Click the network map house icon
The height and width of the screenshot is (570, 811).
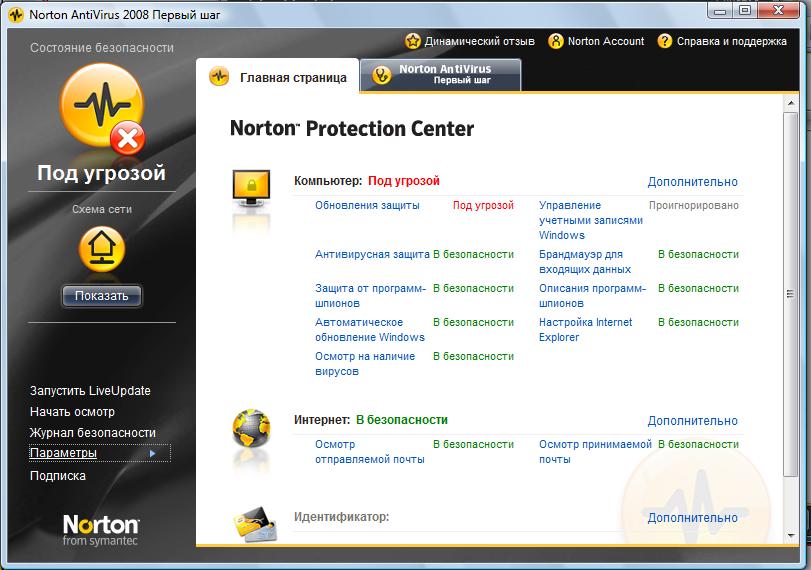(102, 249)
